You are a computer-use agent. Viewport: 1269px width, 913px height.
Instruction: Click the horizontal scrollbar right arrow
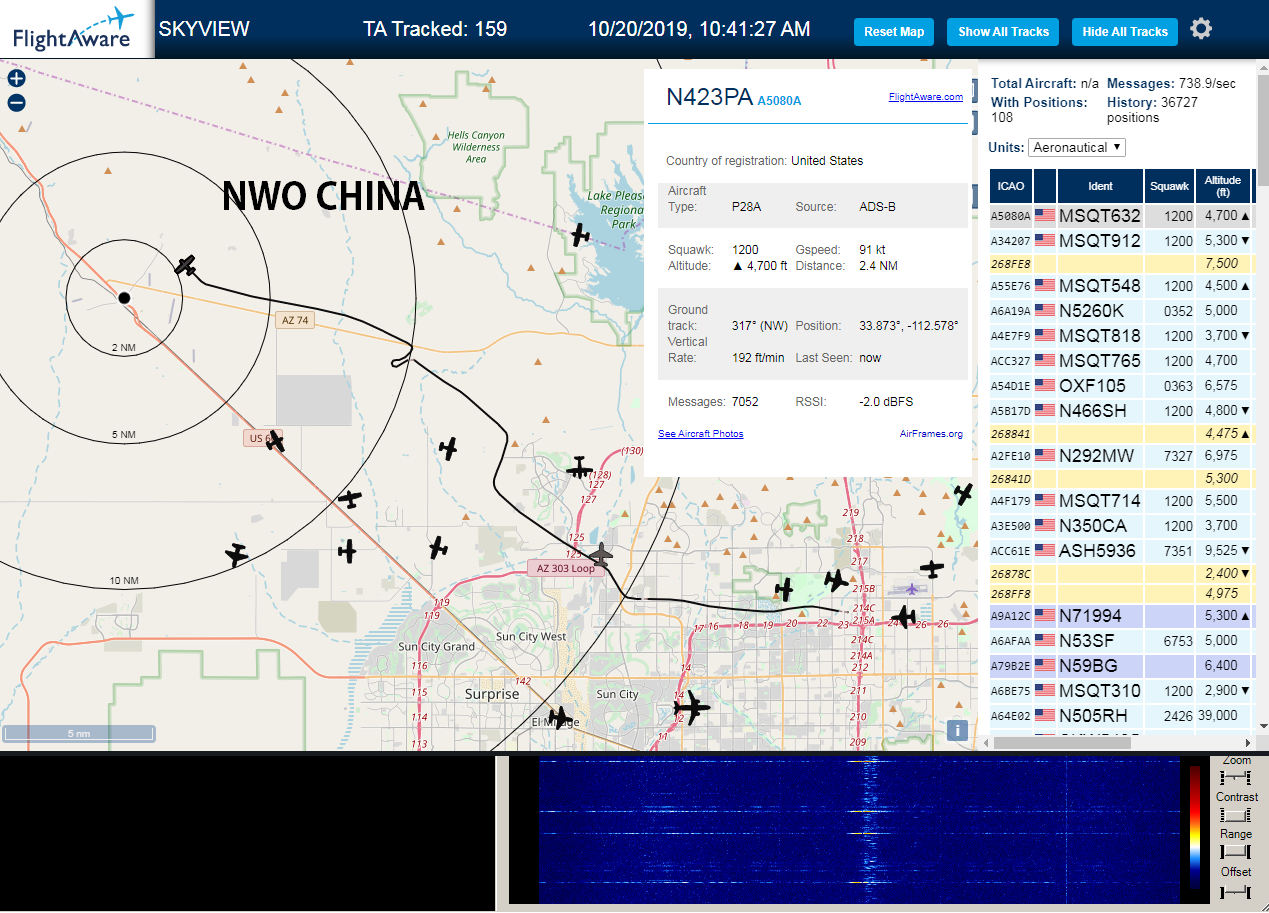click(x=1246, y=743)
